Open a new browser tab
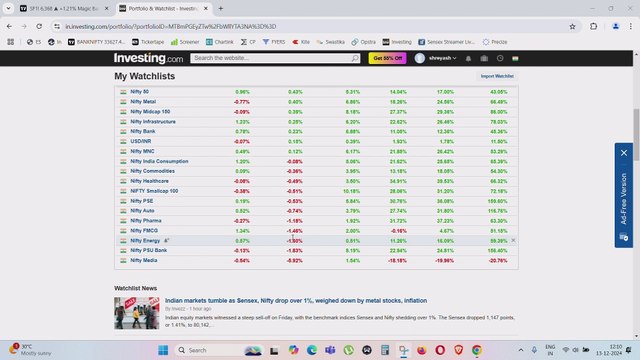 (220, 9)
